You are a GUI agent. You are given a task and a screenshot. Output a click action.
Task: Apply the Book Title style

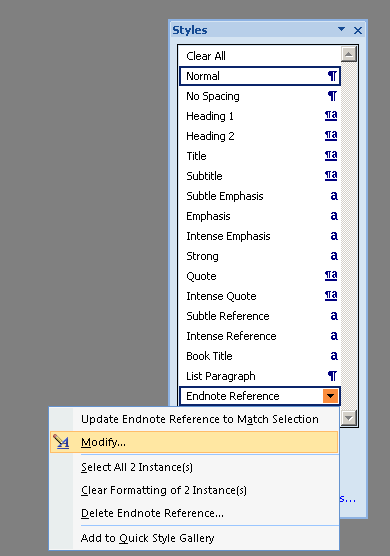[260, 356]
